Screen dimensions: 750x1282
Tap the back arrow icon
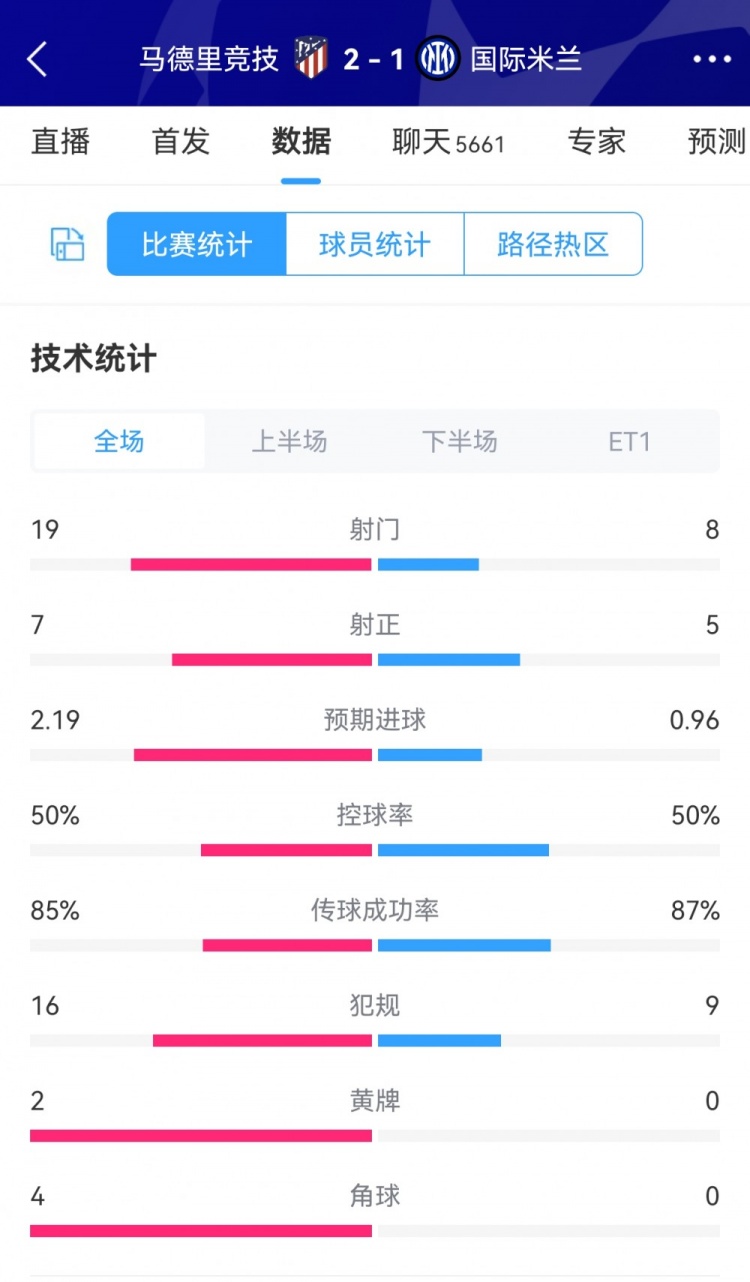37,60
